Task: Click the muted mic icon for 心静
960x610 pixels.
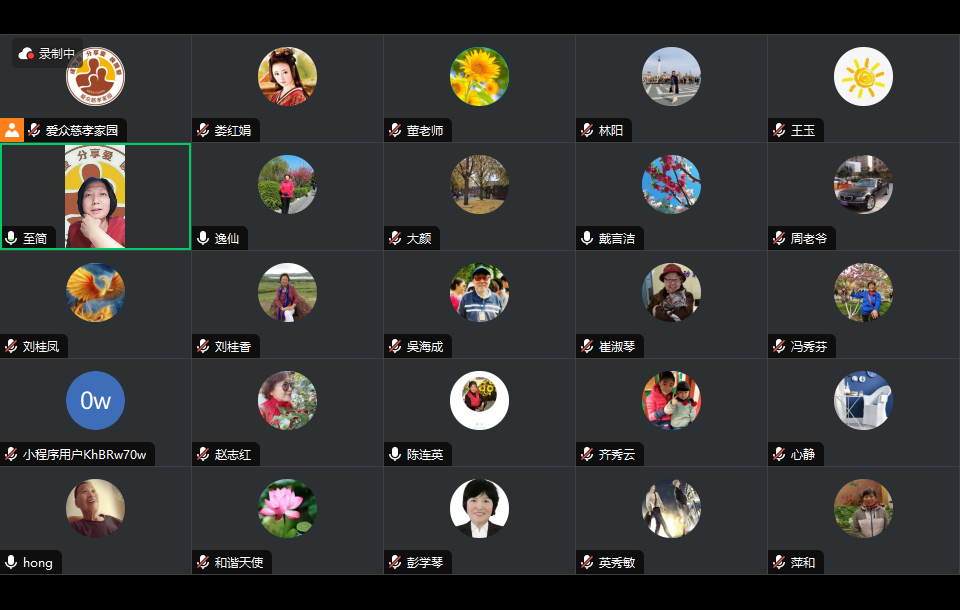Action: point(779,454)
